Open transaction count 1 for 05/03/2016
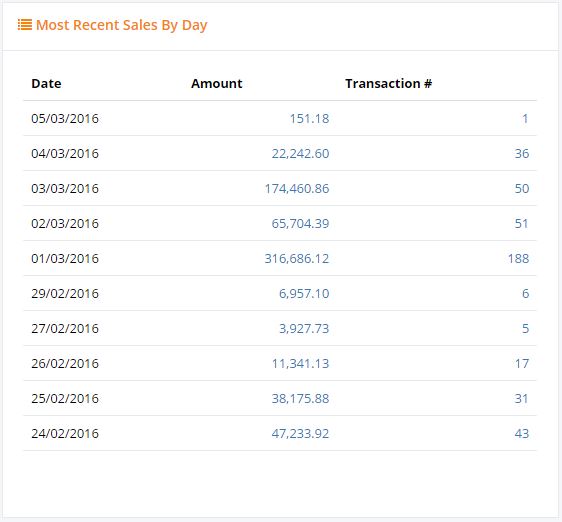Screen dimensions: 562x522 click(x=525, y=119)
